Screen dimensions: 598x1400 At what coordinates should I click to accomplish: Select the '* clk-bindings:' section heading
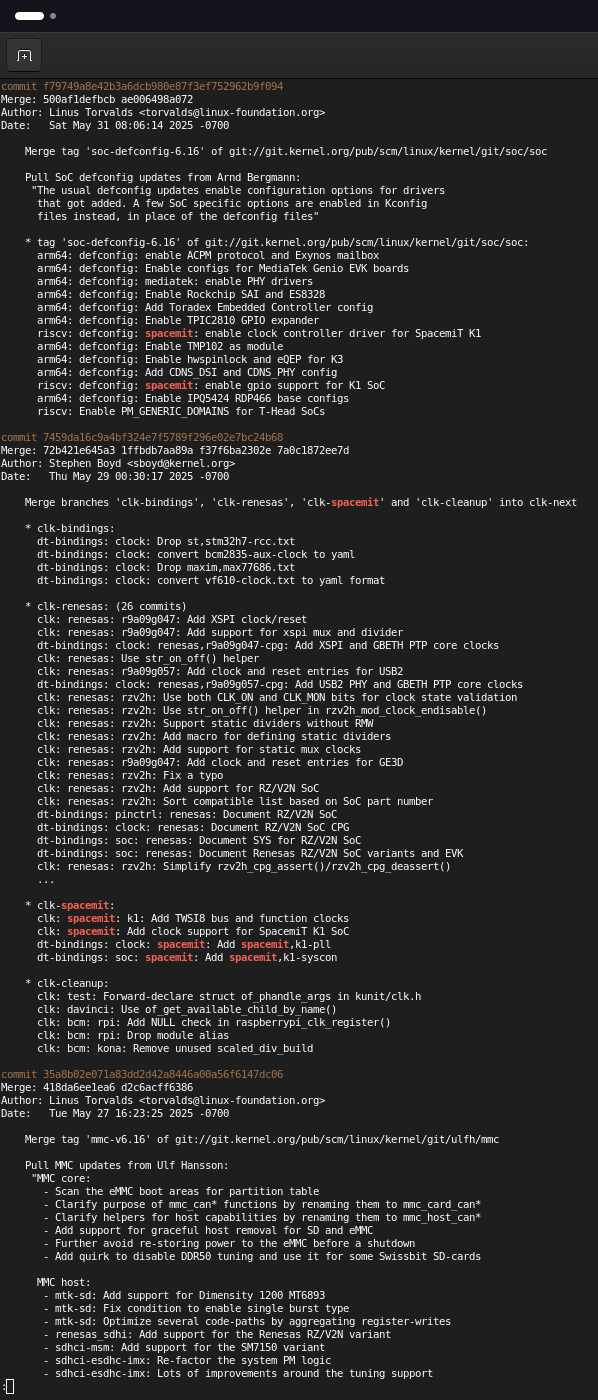coord(70,529)
